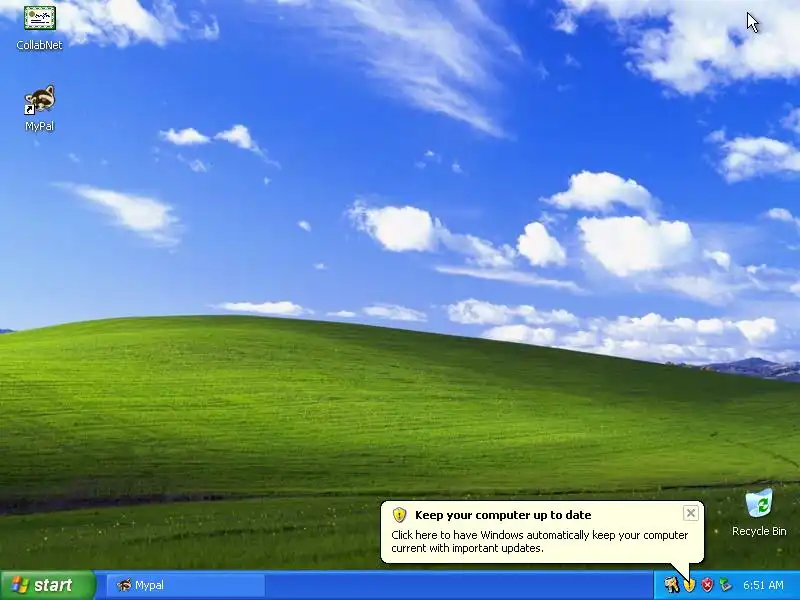Click the balloon's automatic updates message text
800x600 pixels.
(539, 541)
